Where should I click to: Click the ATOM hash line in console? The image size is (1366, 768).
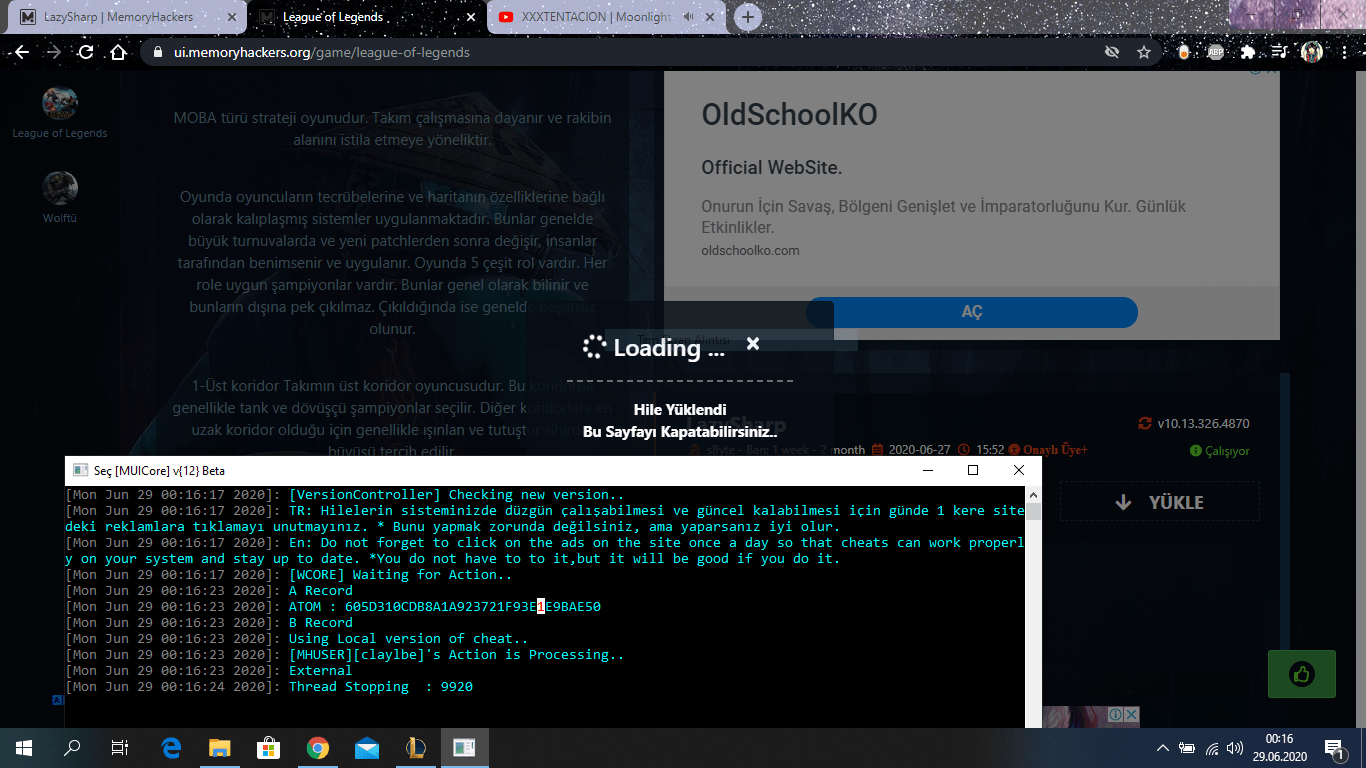[445, 607]
